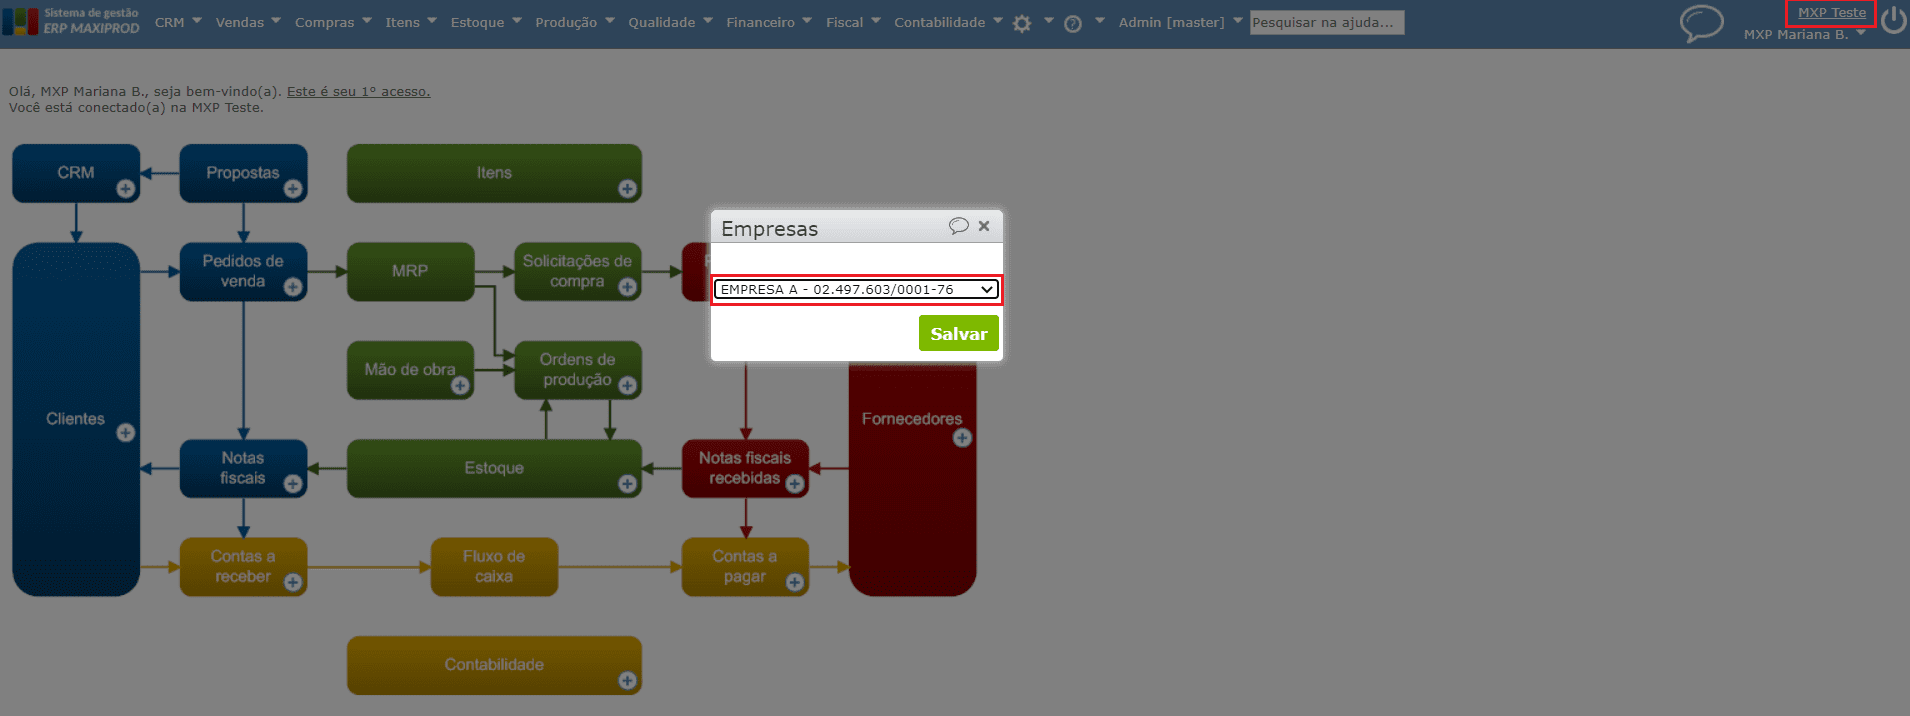Screen dimensions: 1910x716
Task: Click plus icon on Estoque block
Action: (627, 484)
